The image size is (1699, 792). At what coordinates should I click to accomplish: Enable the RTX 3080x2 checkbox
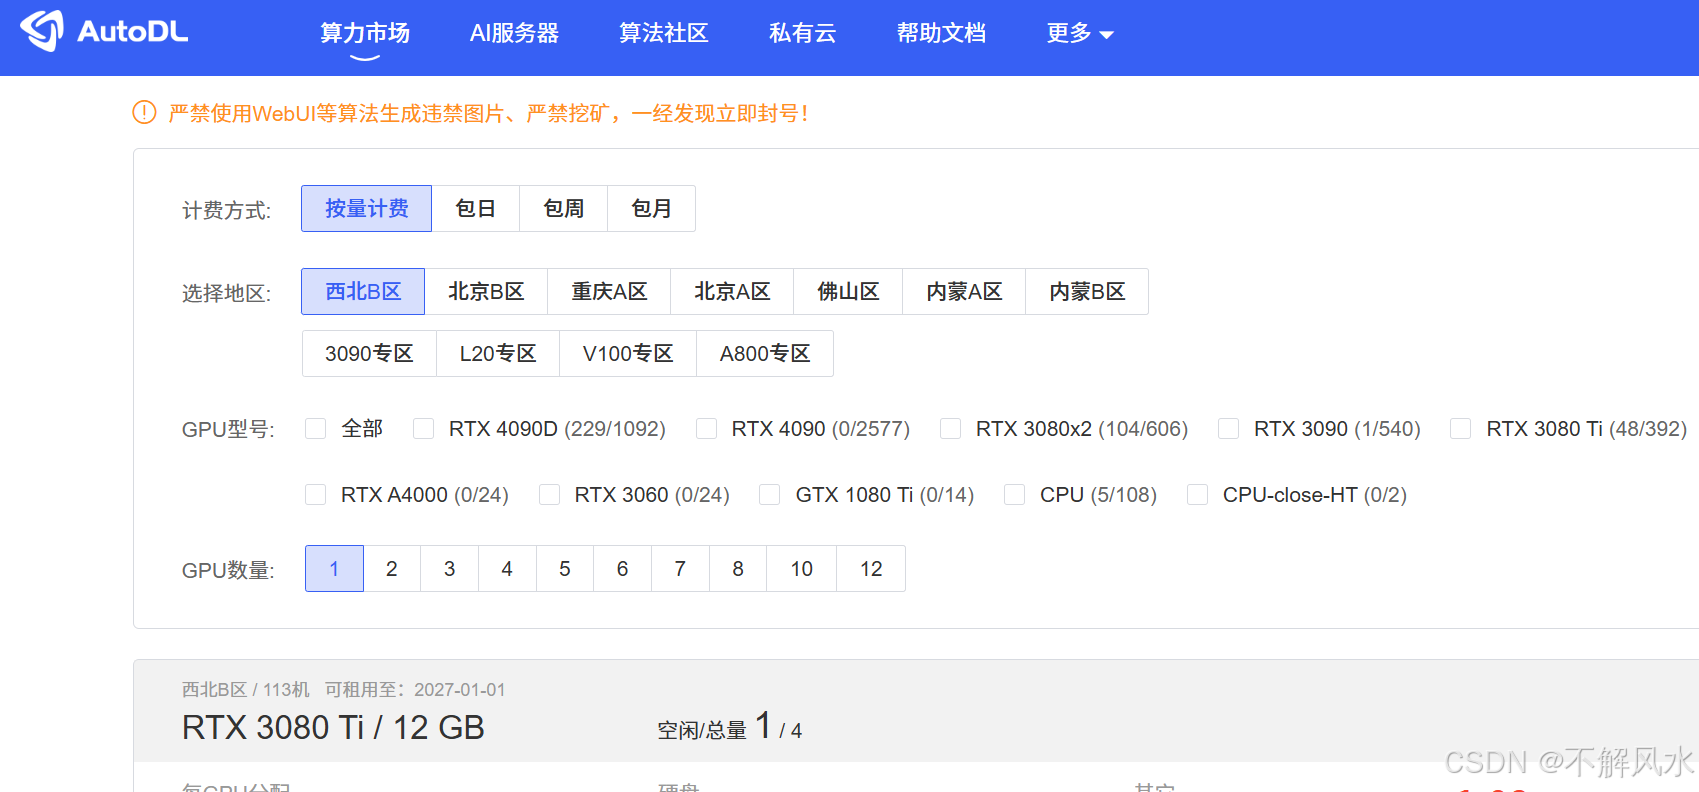[x=951, y=429]
